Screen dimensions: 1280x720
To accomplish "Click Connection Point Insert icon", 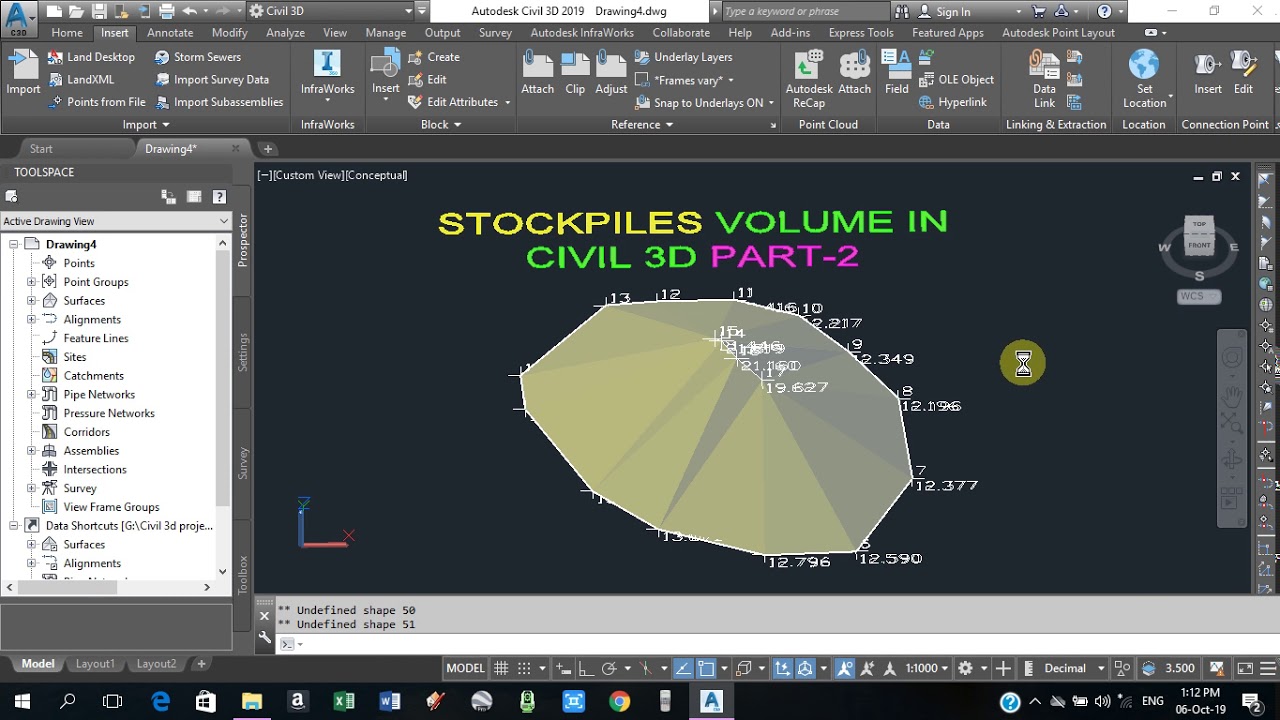I will point(1208,65).
